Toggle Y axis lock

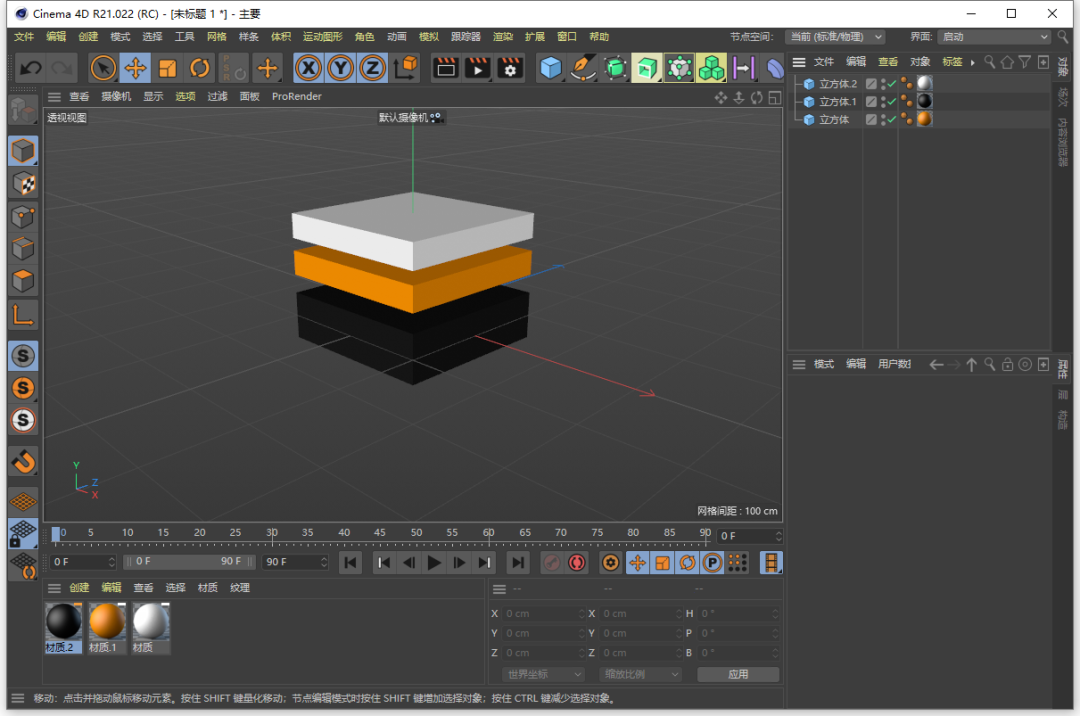(x=340, y=68)
